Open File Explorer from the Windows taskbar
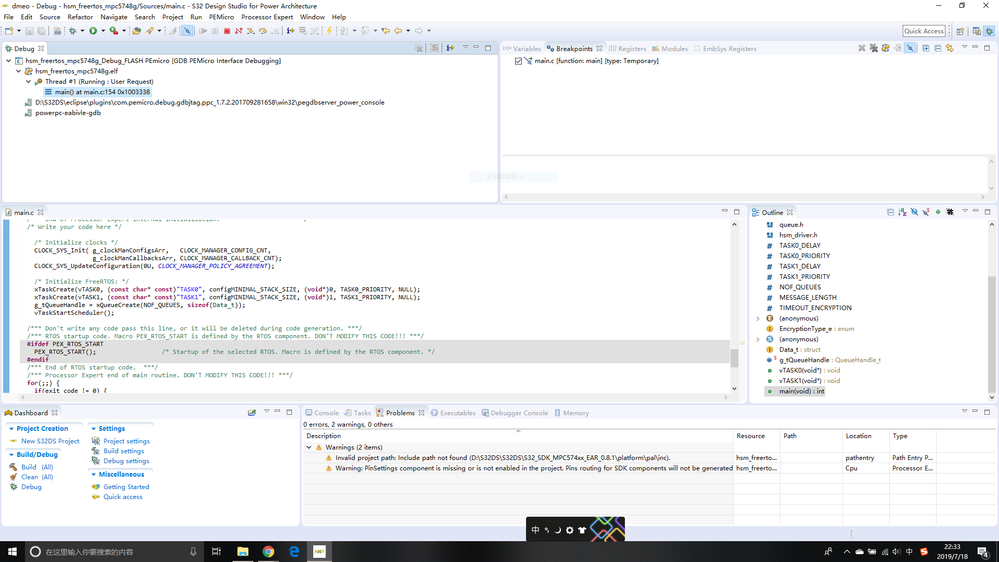The image size is (999, 562). [243, 551]
